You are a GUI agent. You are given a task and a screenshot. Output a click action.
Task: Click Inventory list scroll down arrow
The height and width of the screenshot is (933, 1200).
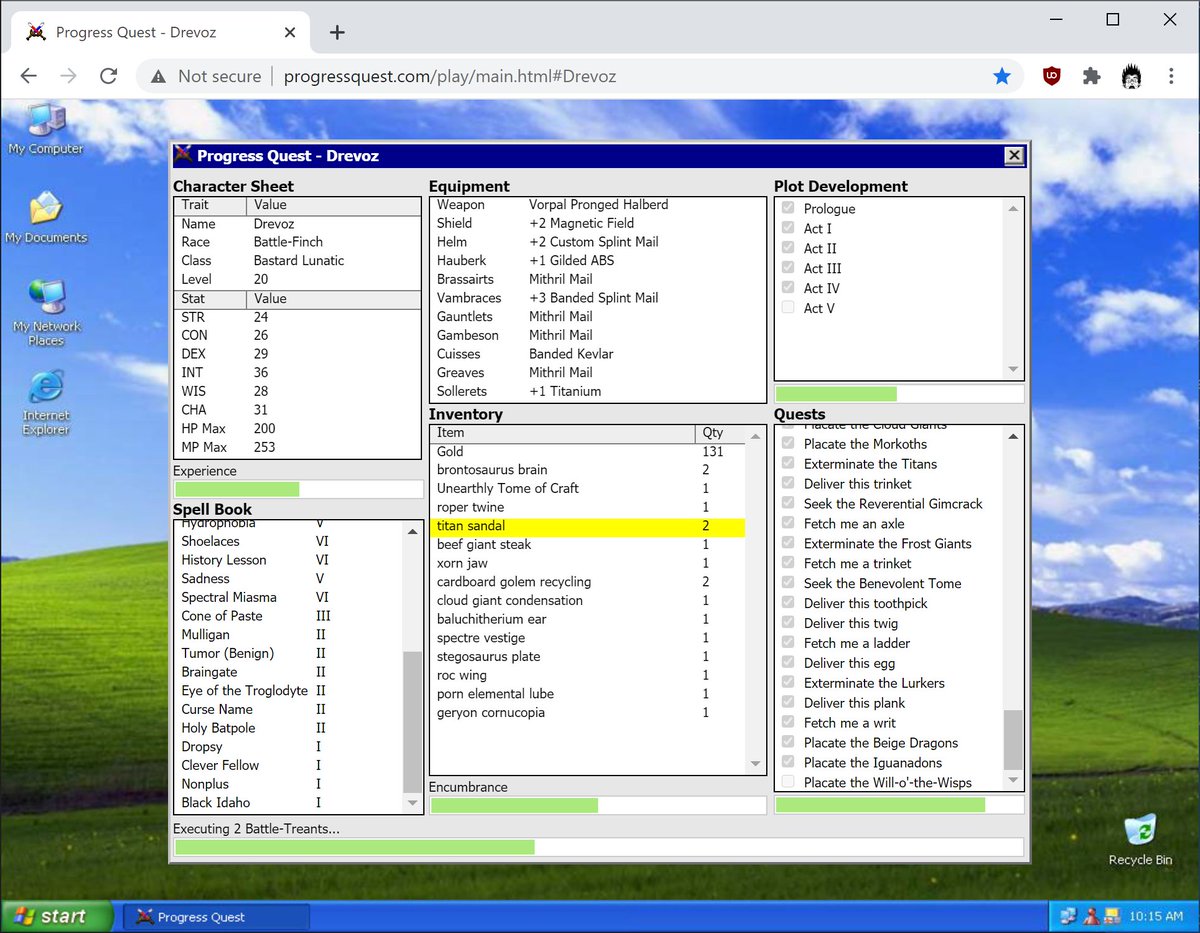click(756, 763)
